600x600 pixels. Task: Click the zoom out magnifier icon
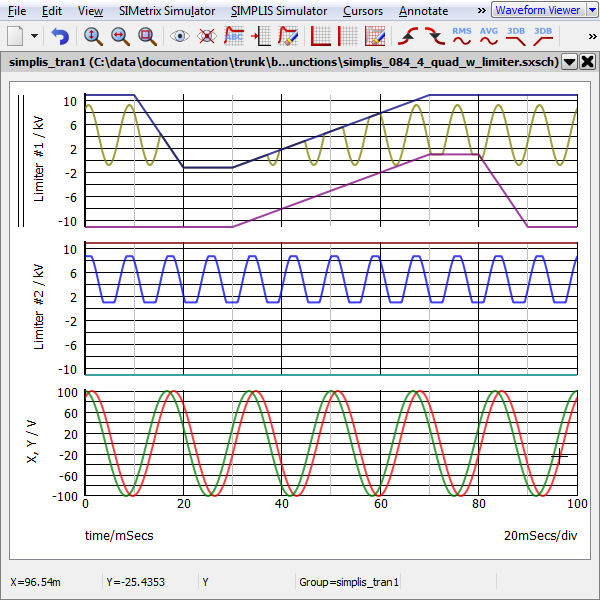[120, 36]
